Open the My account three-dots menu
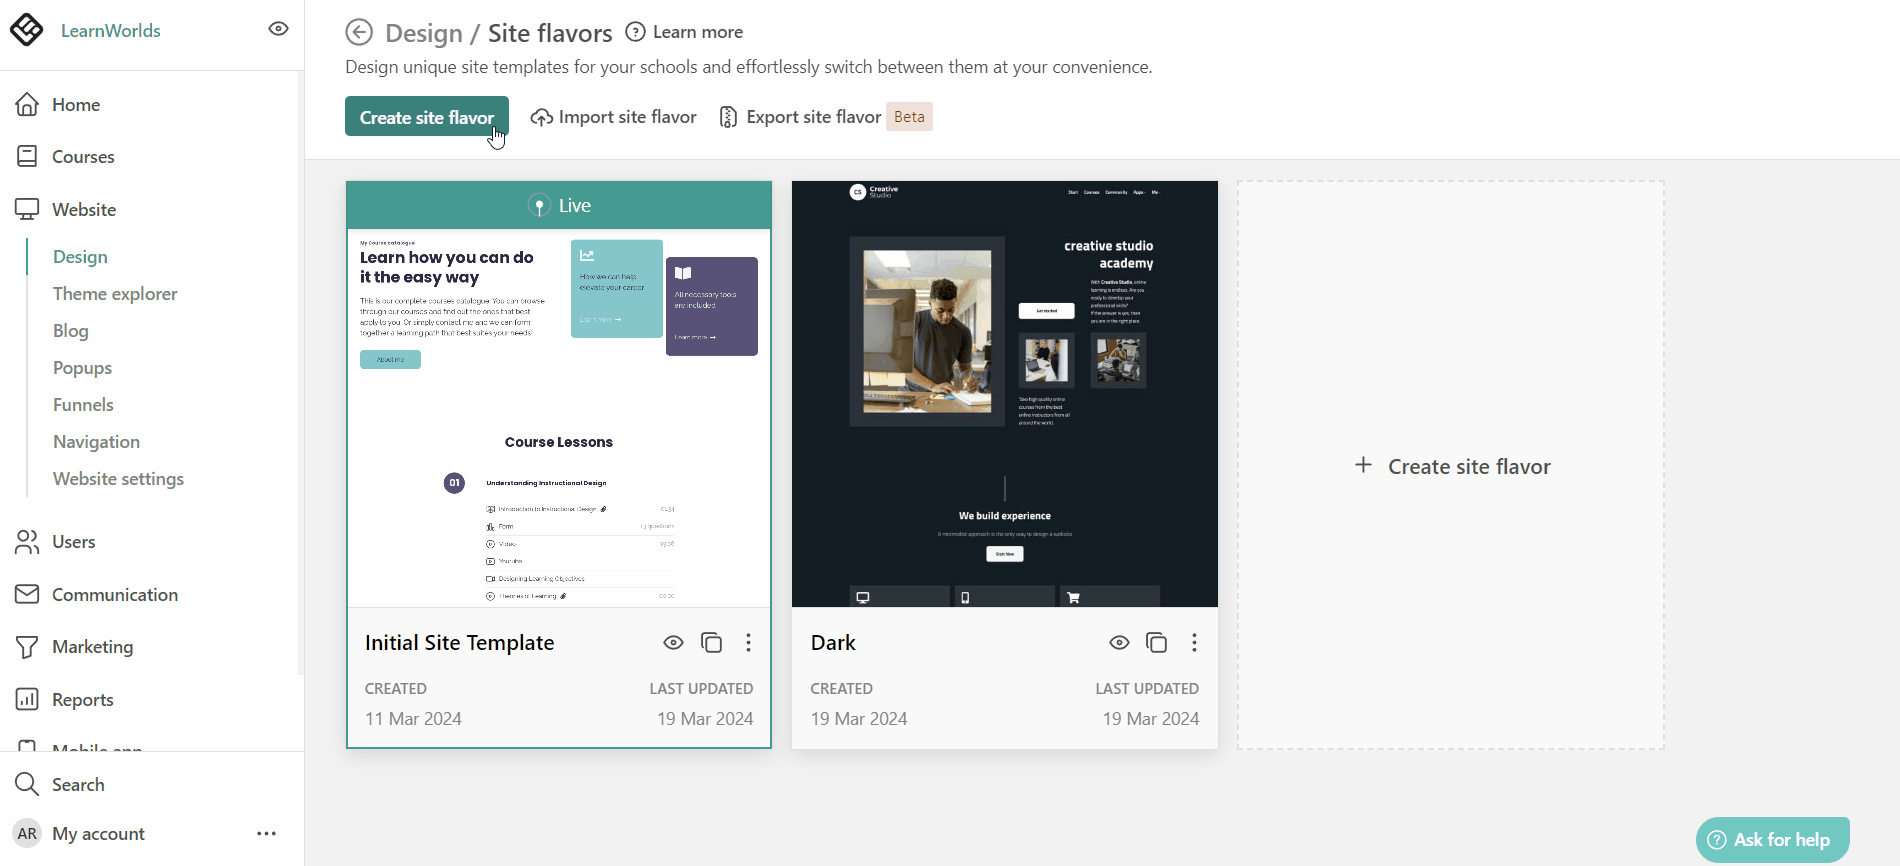This screenshot has height=866, width=1900. (266, 834)
